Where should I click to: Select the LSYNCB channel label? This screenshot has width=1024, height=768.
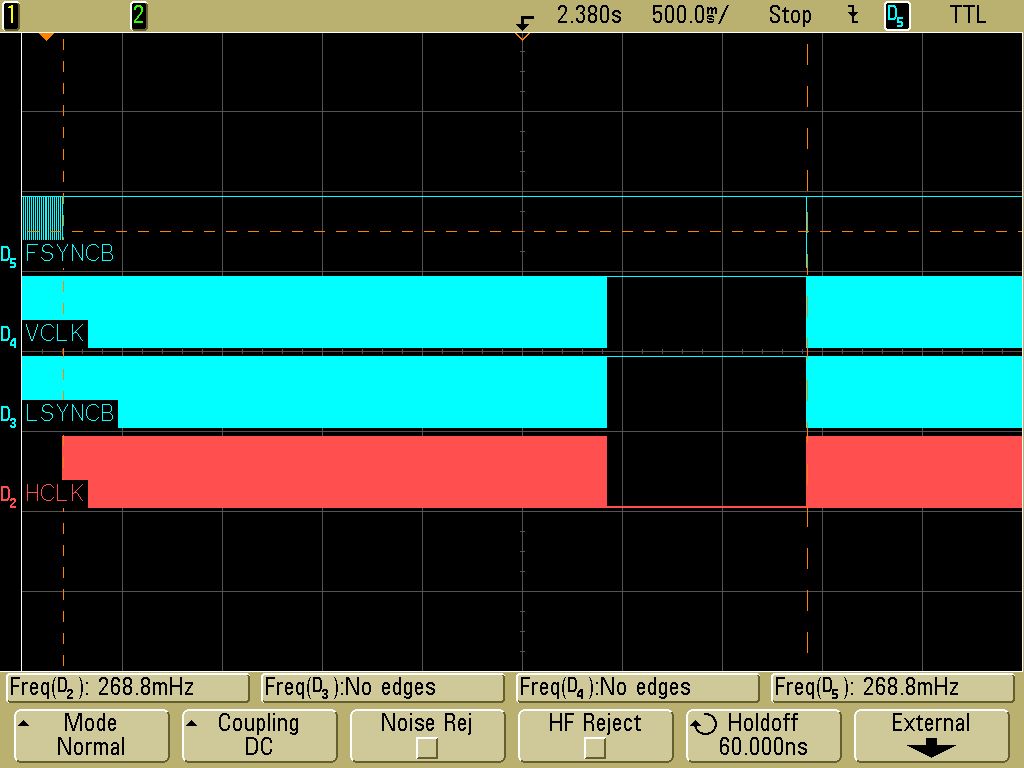(70, 413)
